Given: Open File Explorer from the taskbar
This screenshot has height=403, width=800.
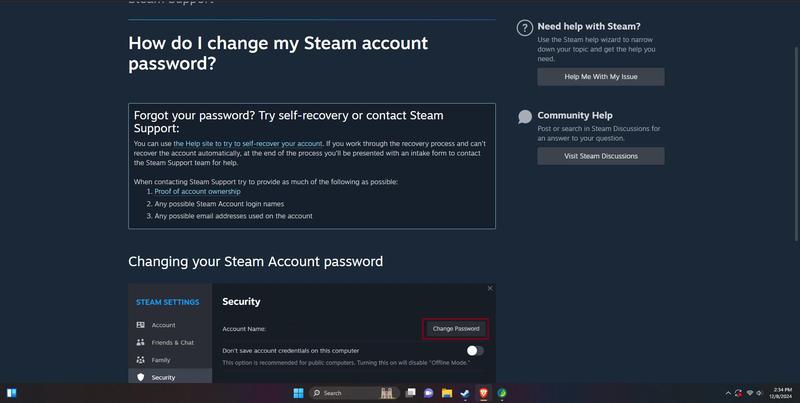Looking at the screenshot, I should tap(447, 393).
